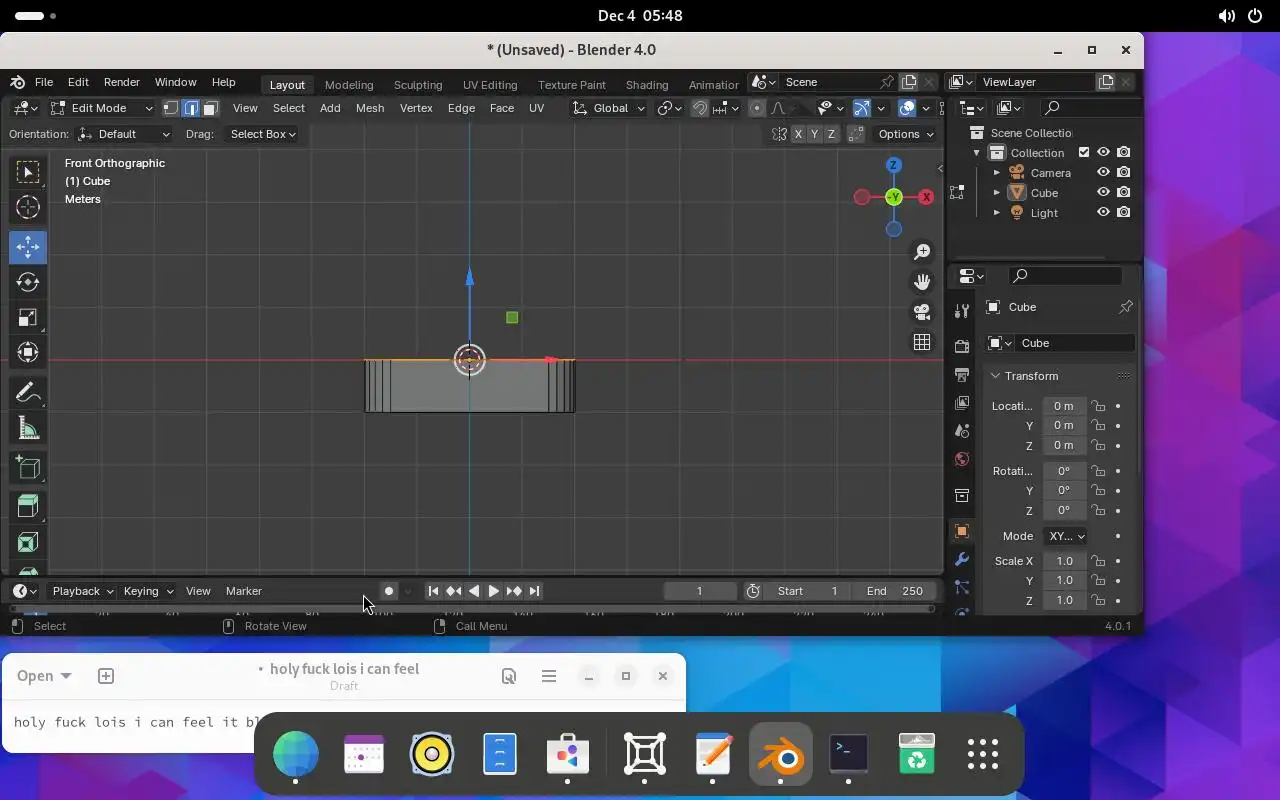
Task: Open the World properties tab
Action: (962, 459)
